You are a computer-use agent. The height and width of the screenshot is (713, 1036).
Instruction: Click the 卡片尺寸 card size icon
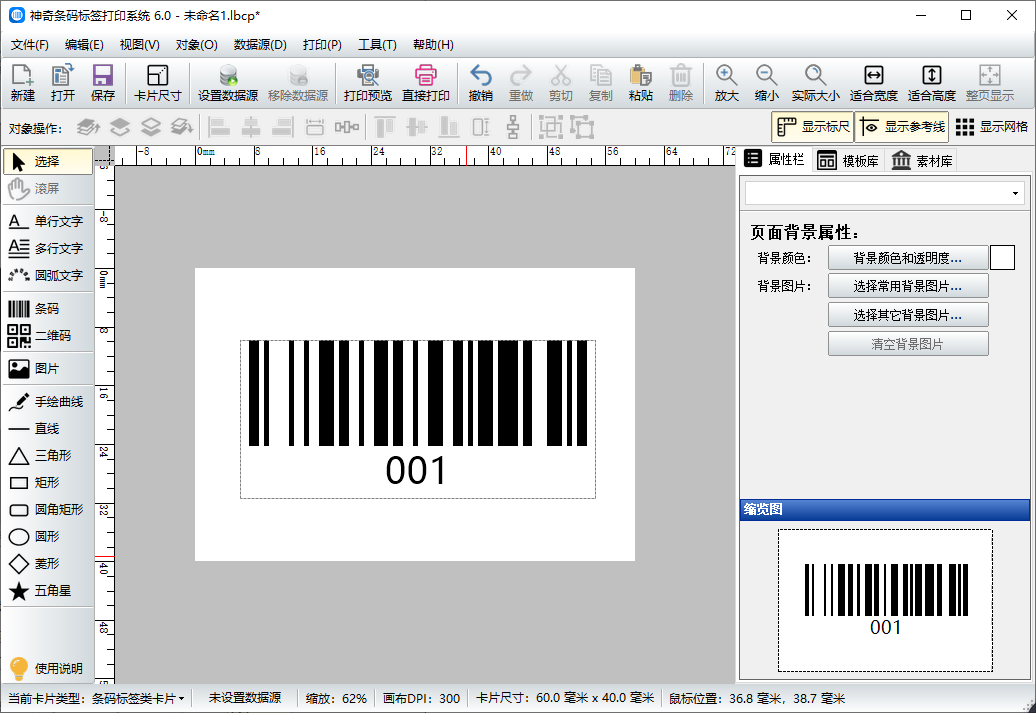(157, 83)
